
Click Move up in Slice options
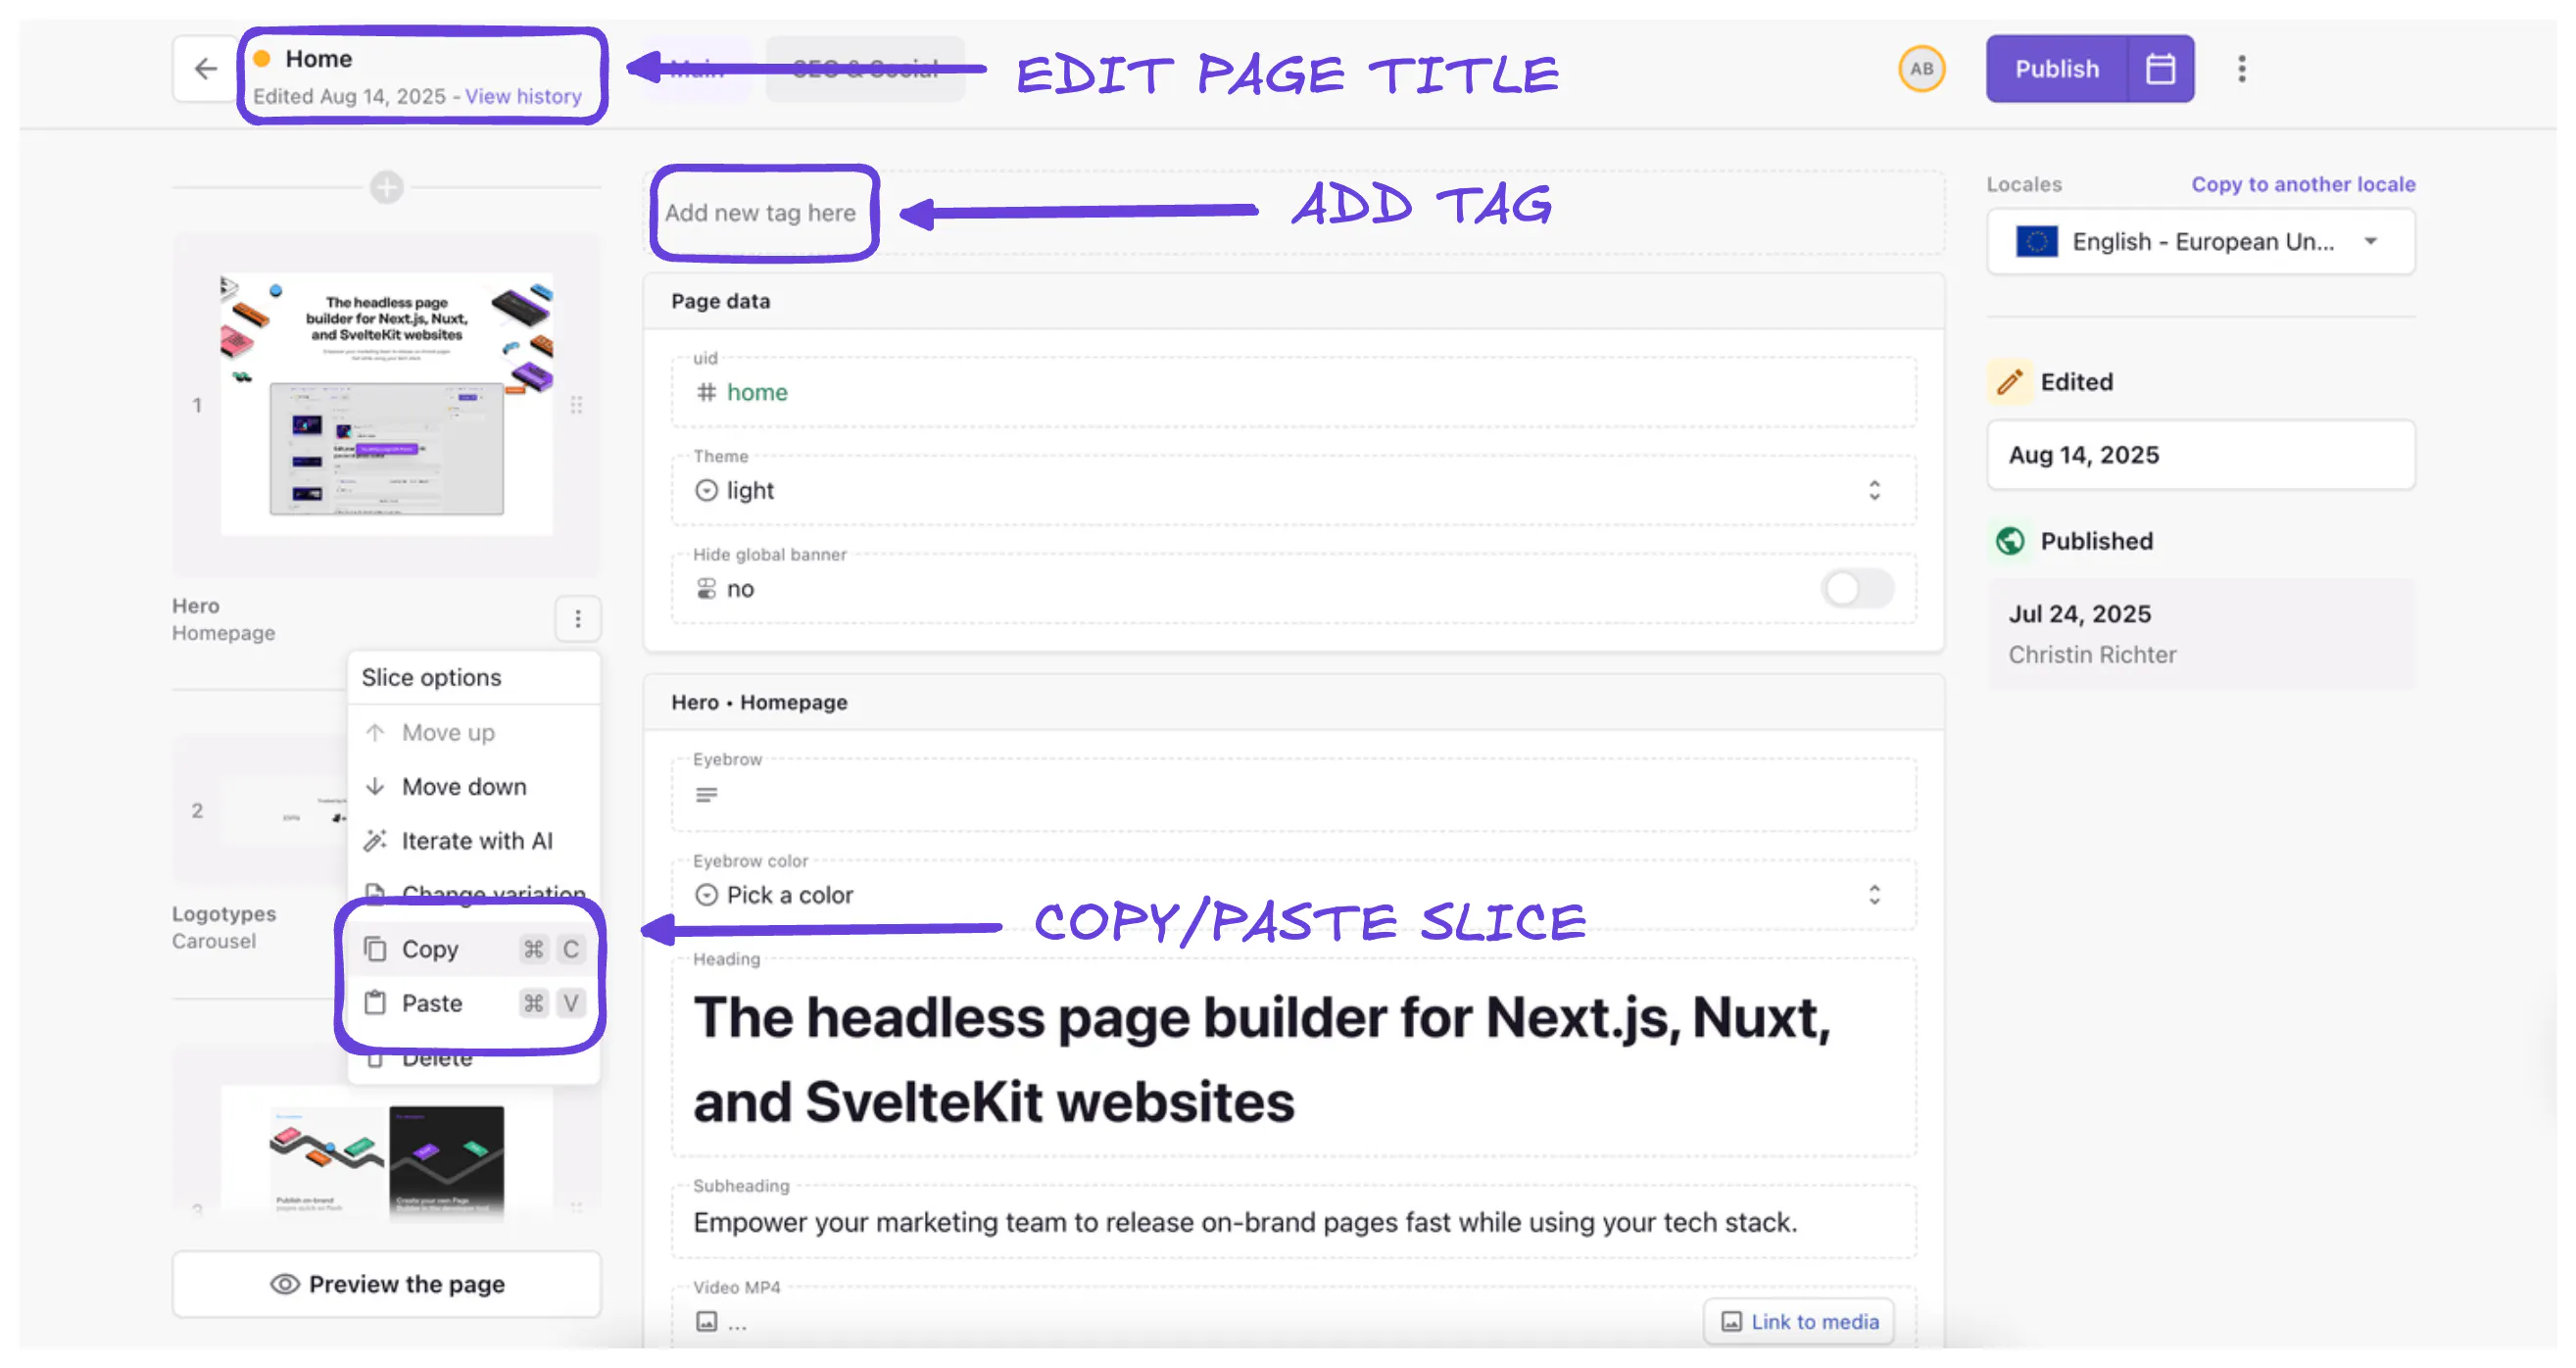(474, 733)
